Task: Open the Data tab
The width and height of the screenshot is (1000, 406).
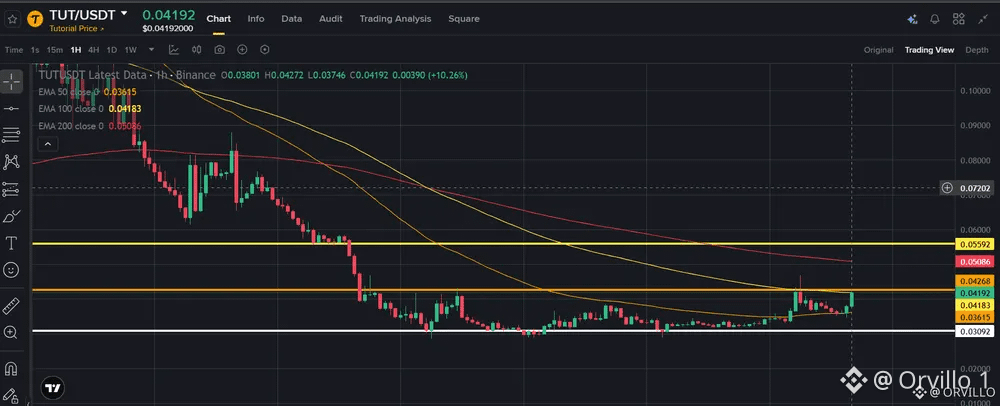Action: tap(291, 19)
